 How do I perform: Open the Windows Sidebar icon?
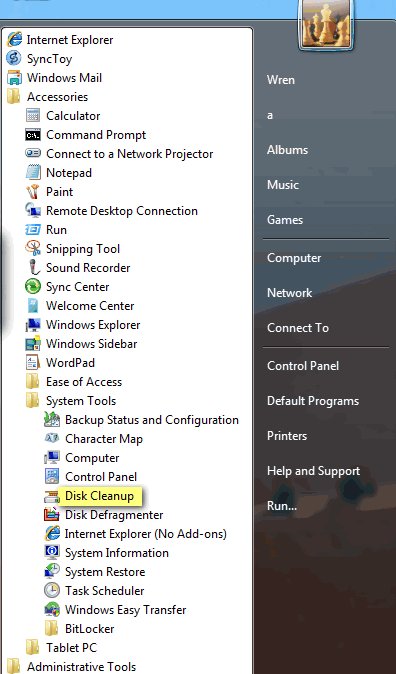click(33, 343)
